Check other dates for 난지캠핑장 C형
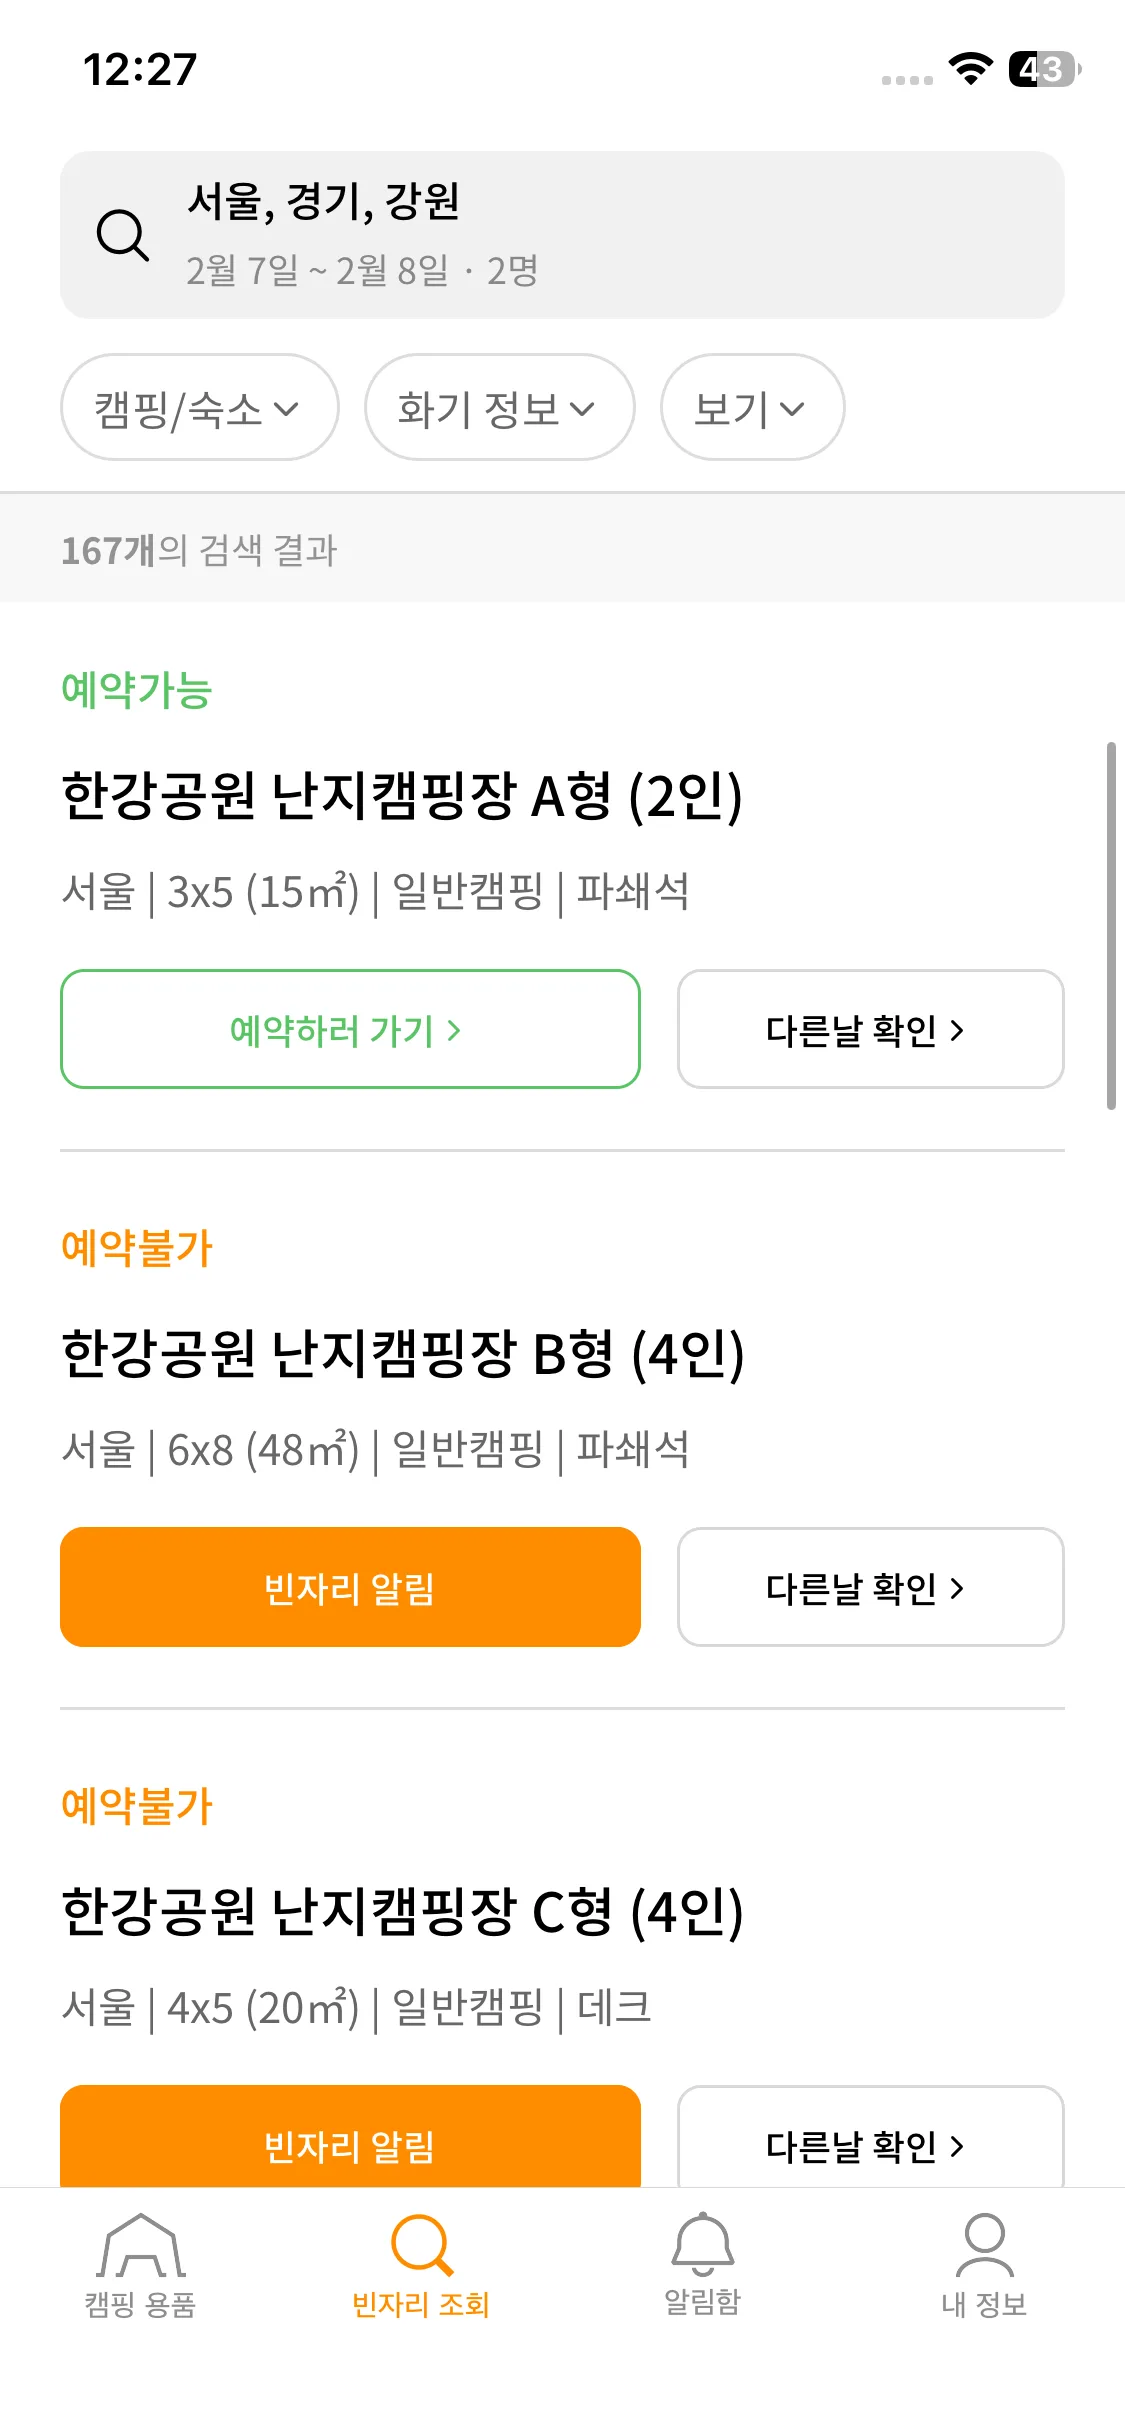 [870, 2142]
